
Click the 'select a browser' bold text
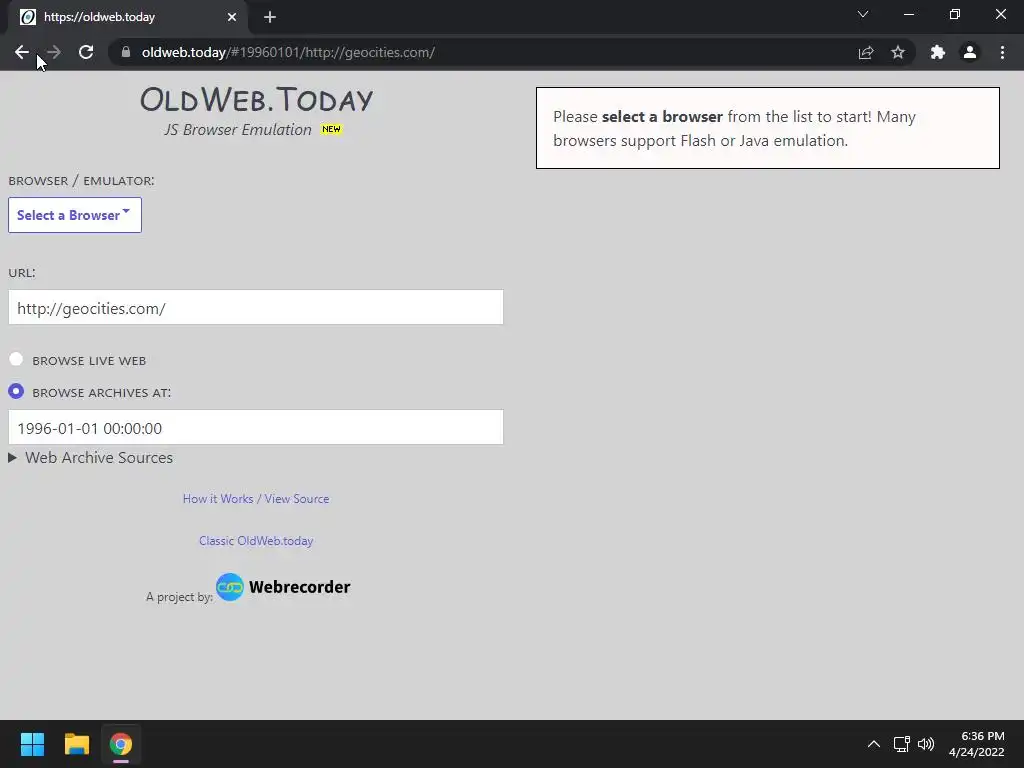[662, 116]
